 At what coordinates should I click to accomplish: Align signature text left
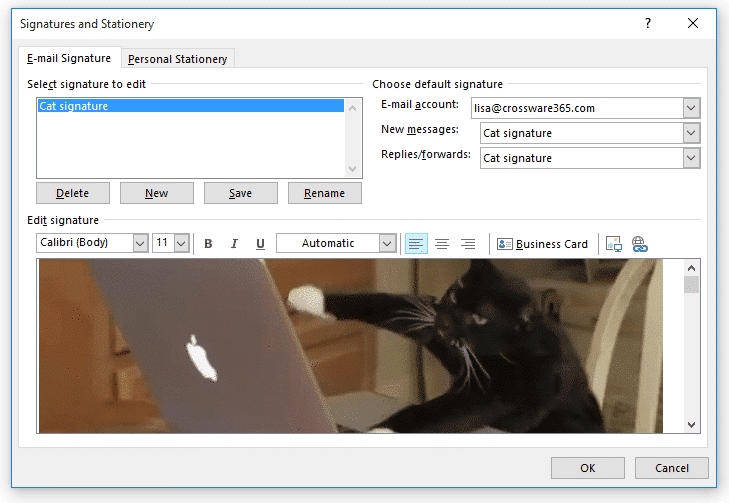(x=416, y=244)
